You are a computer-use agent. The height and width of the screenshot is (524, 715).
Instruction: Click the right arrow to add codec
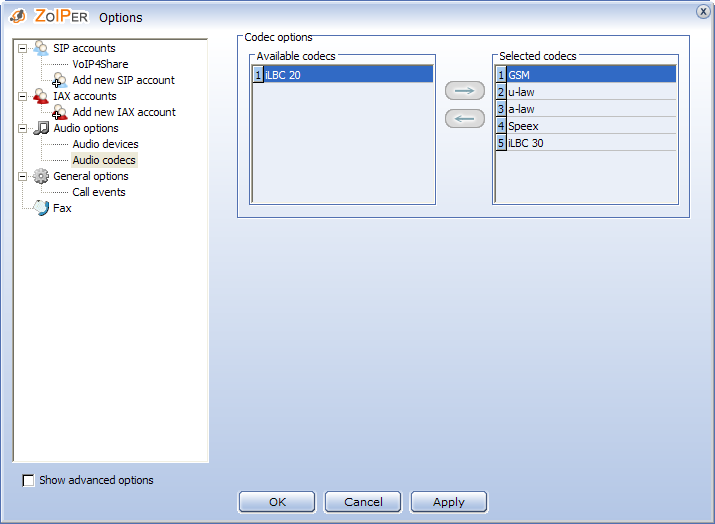[x=463, y=91]
